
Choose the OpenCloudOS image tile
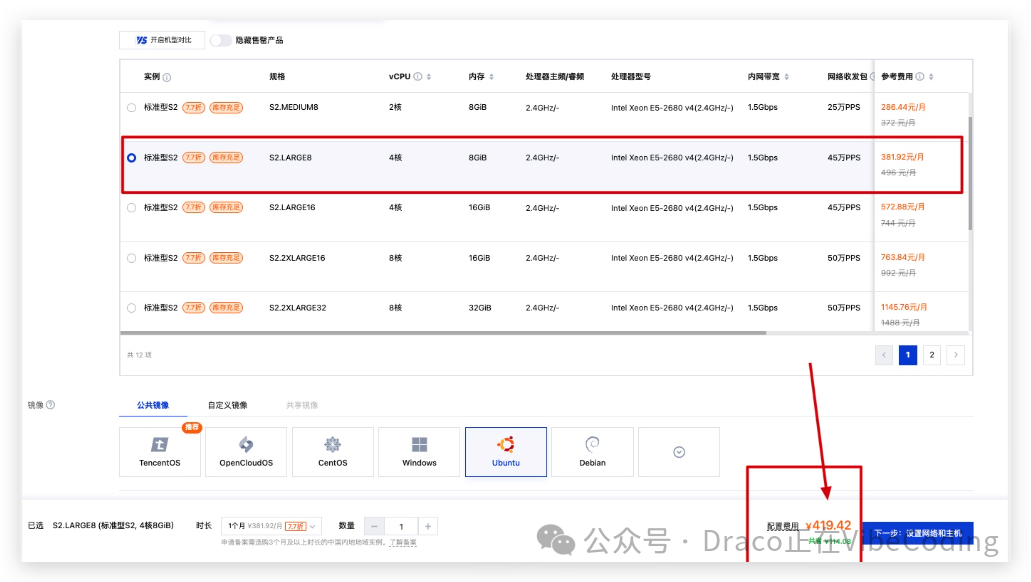point(245,451)
